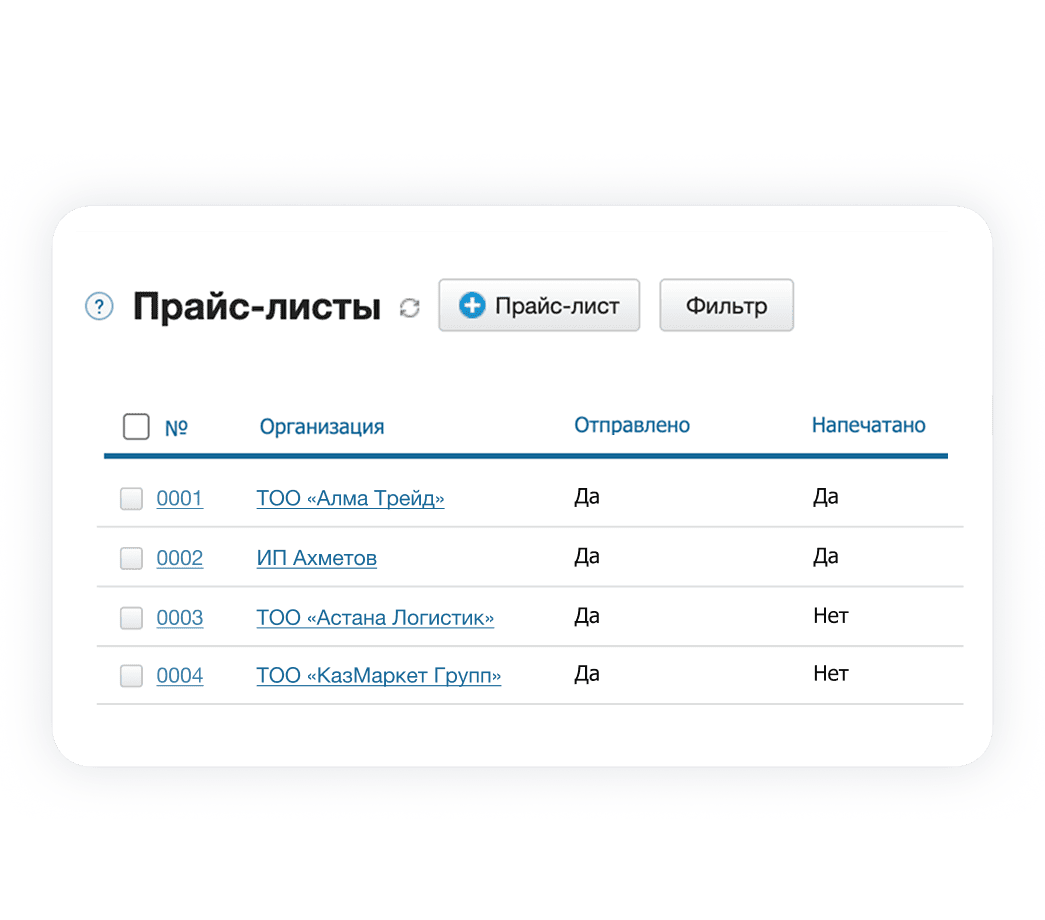Click the Напечатано column header

[866, 424]
